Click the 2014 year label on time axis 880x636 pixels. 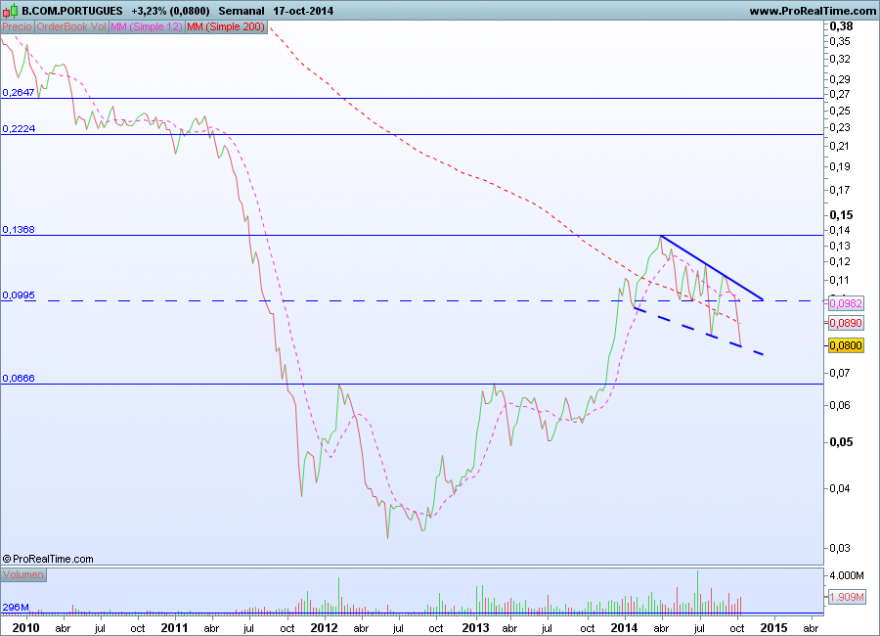624,628
